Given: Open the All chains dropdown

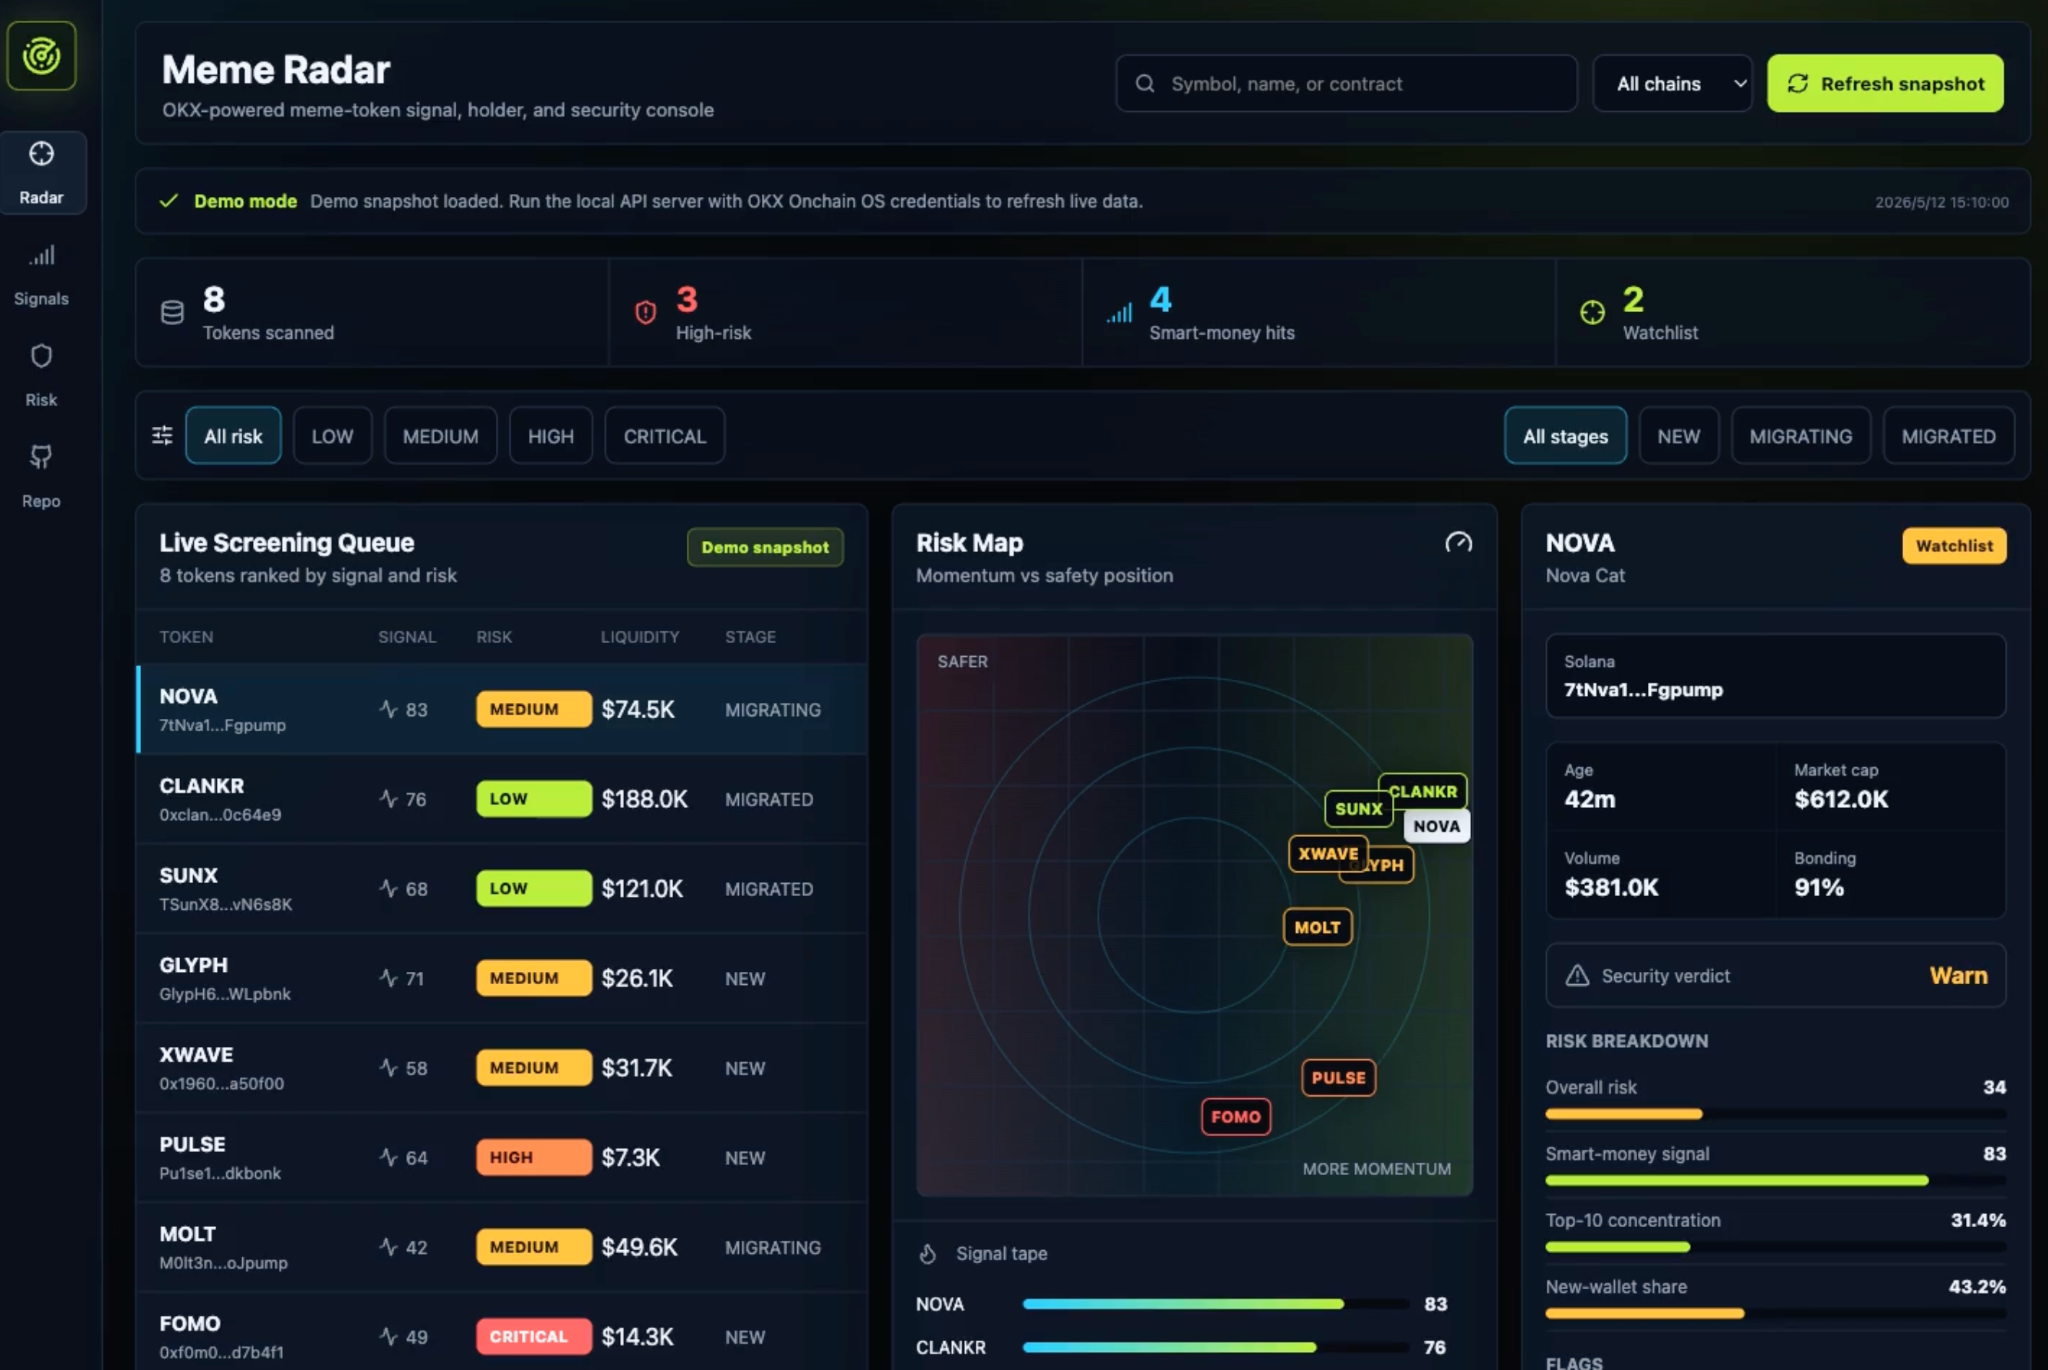Looking at the screenshot, I should pos(1672,84).
